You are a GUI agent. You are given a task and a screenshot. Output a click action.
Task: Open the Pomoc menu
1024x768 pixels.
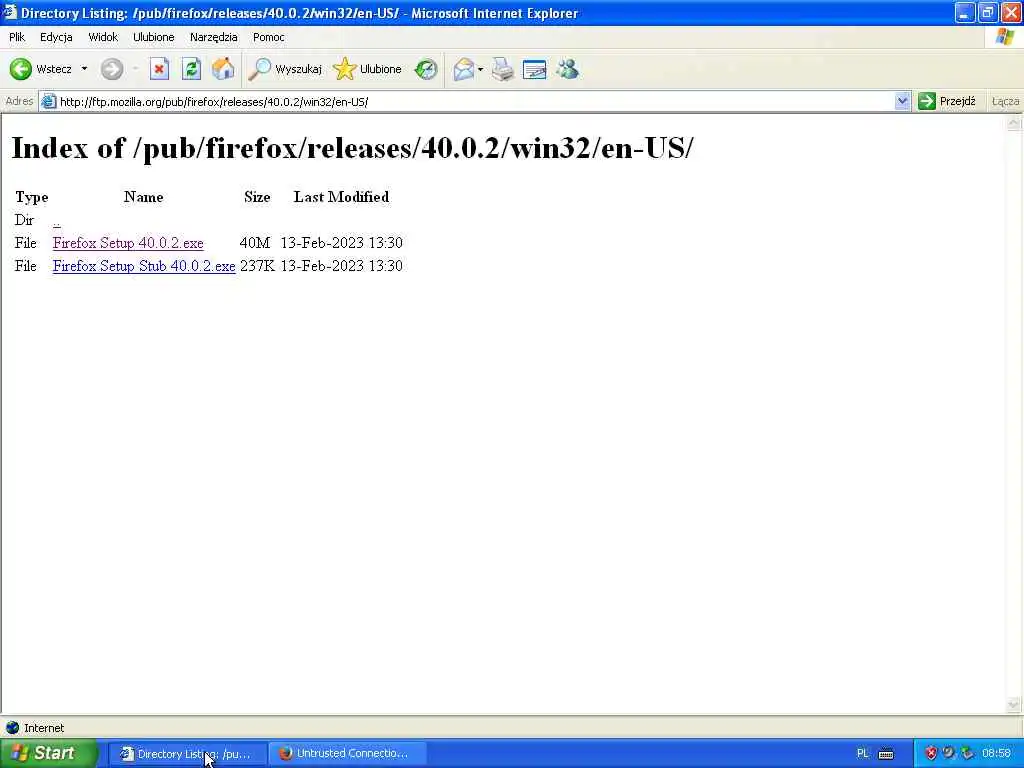268,37
